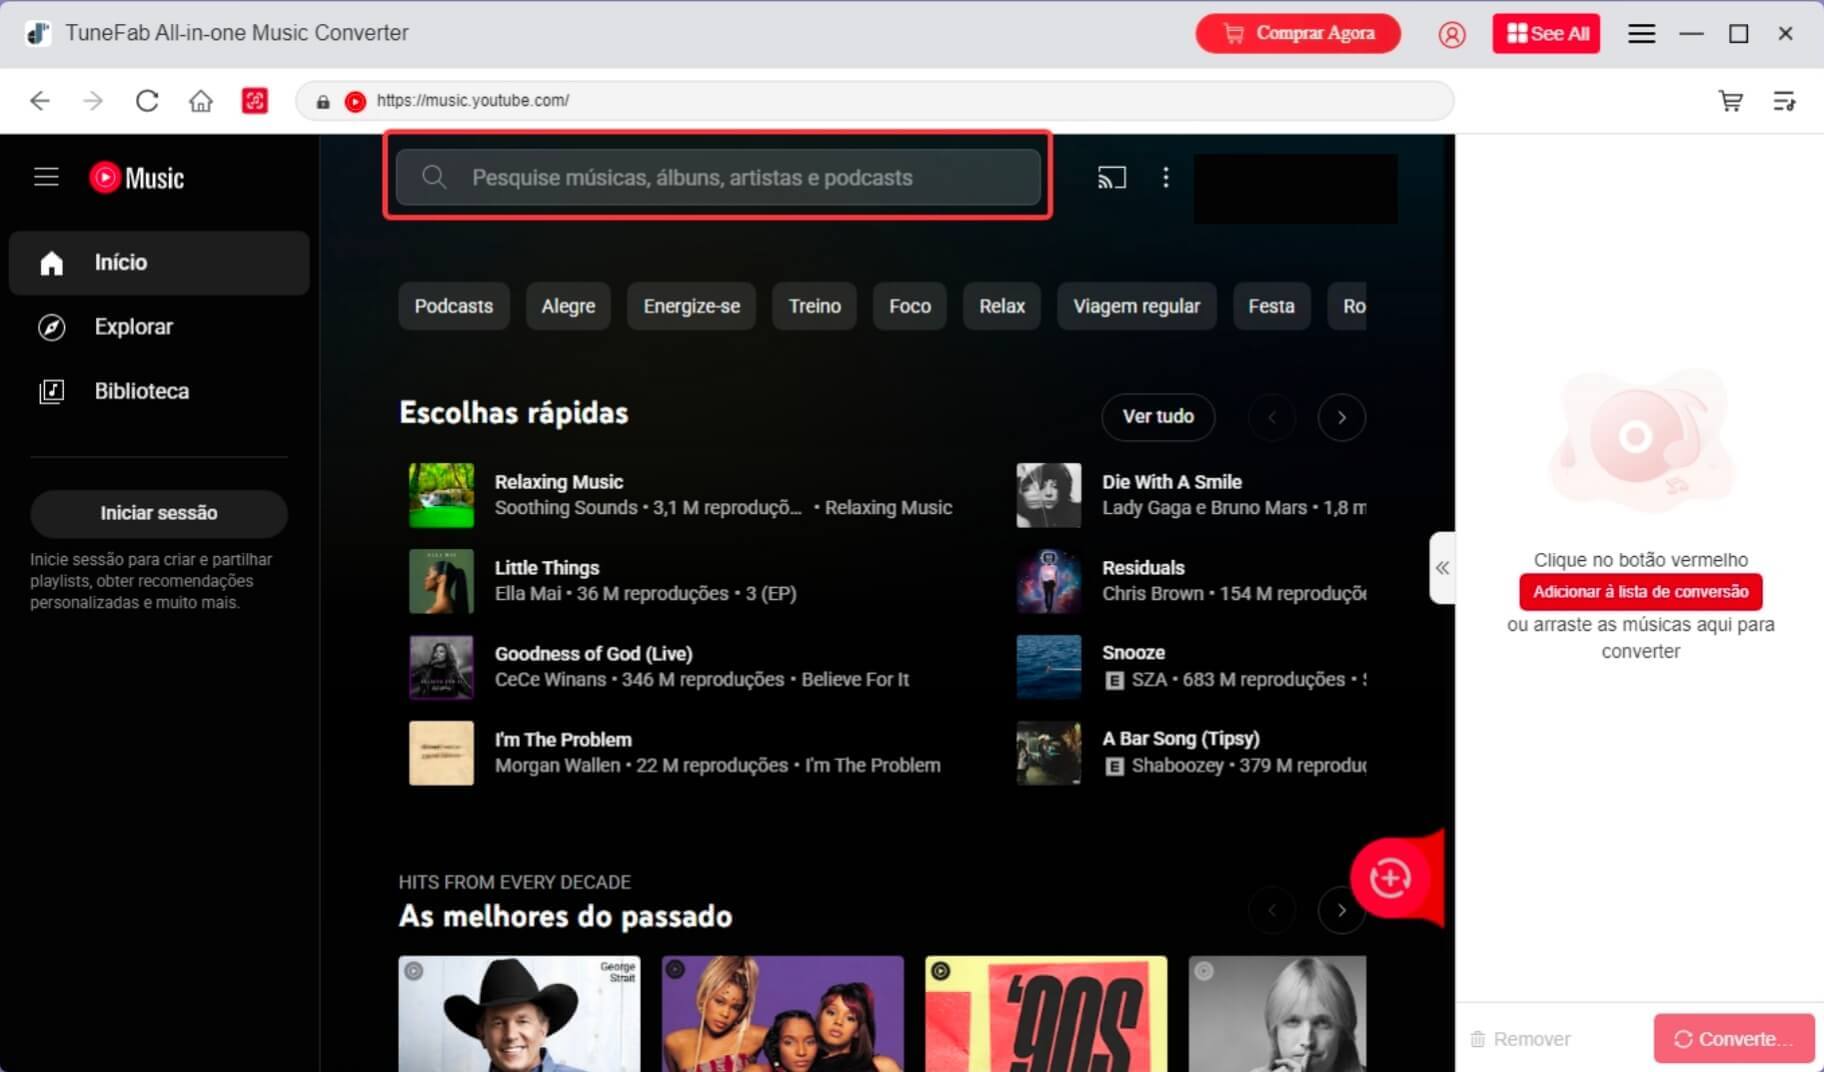Show next Escolhas rápidas items

tap(1342, 417)
